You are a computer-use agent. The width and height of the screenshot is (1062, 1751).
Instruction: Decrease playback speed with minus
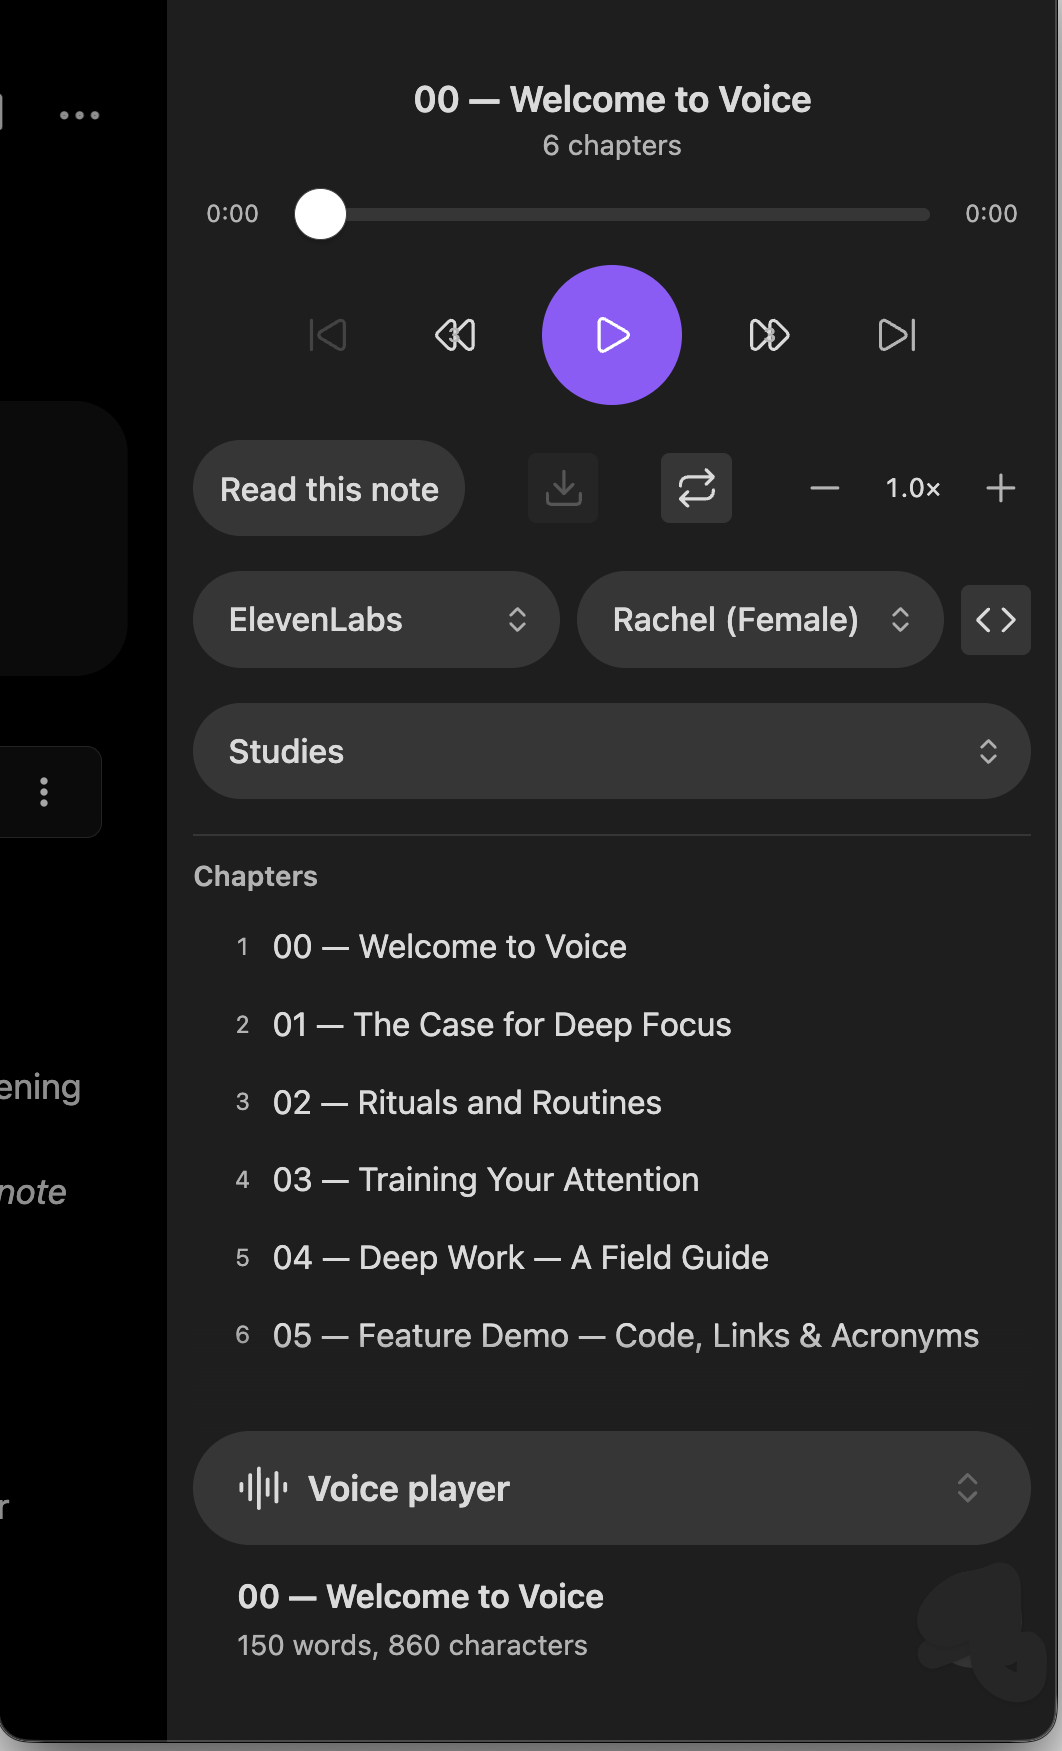click(x=825, y=488)
